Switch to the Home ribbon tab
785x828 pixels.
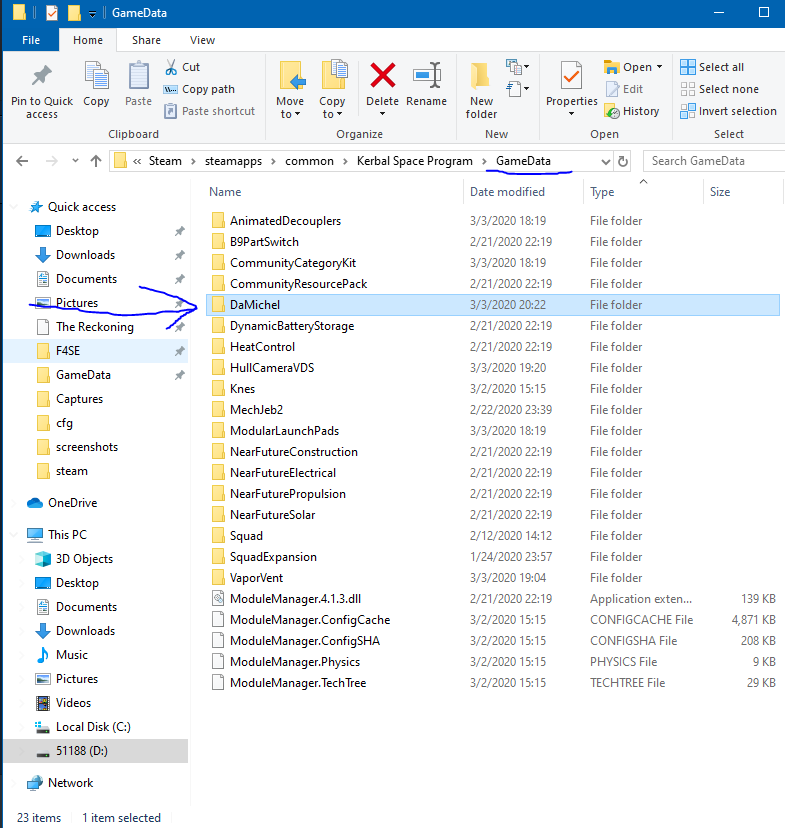(88, 40)
